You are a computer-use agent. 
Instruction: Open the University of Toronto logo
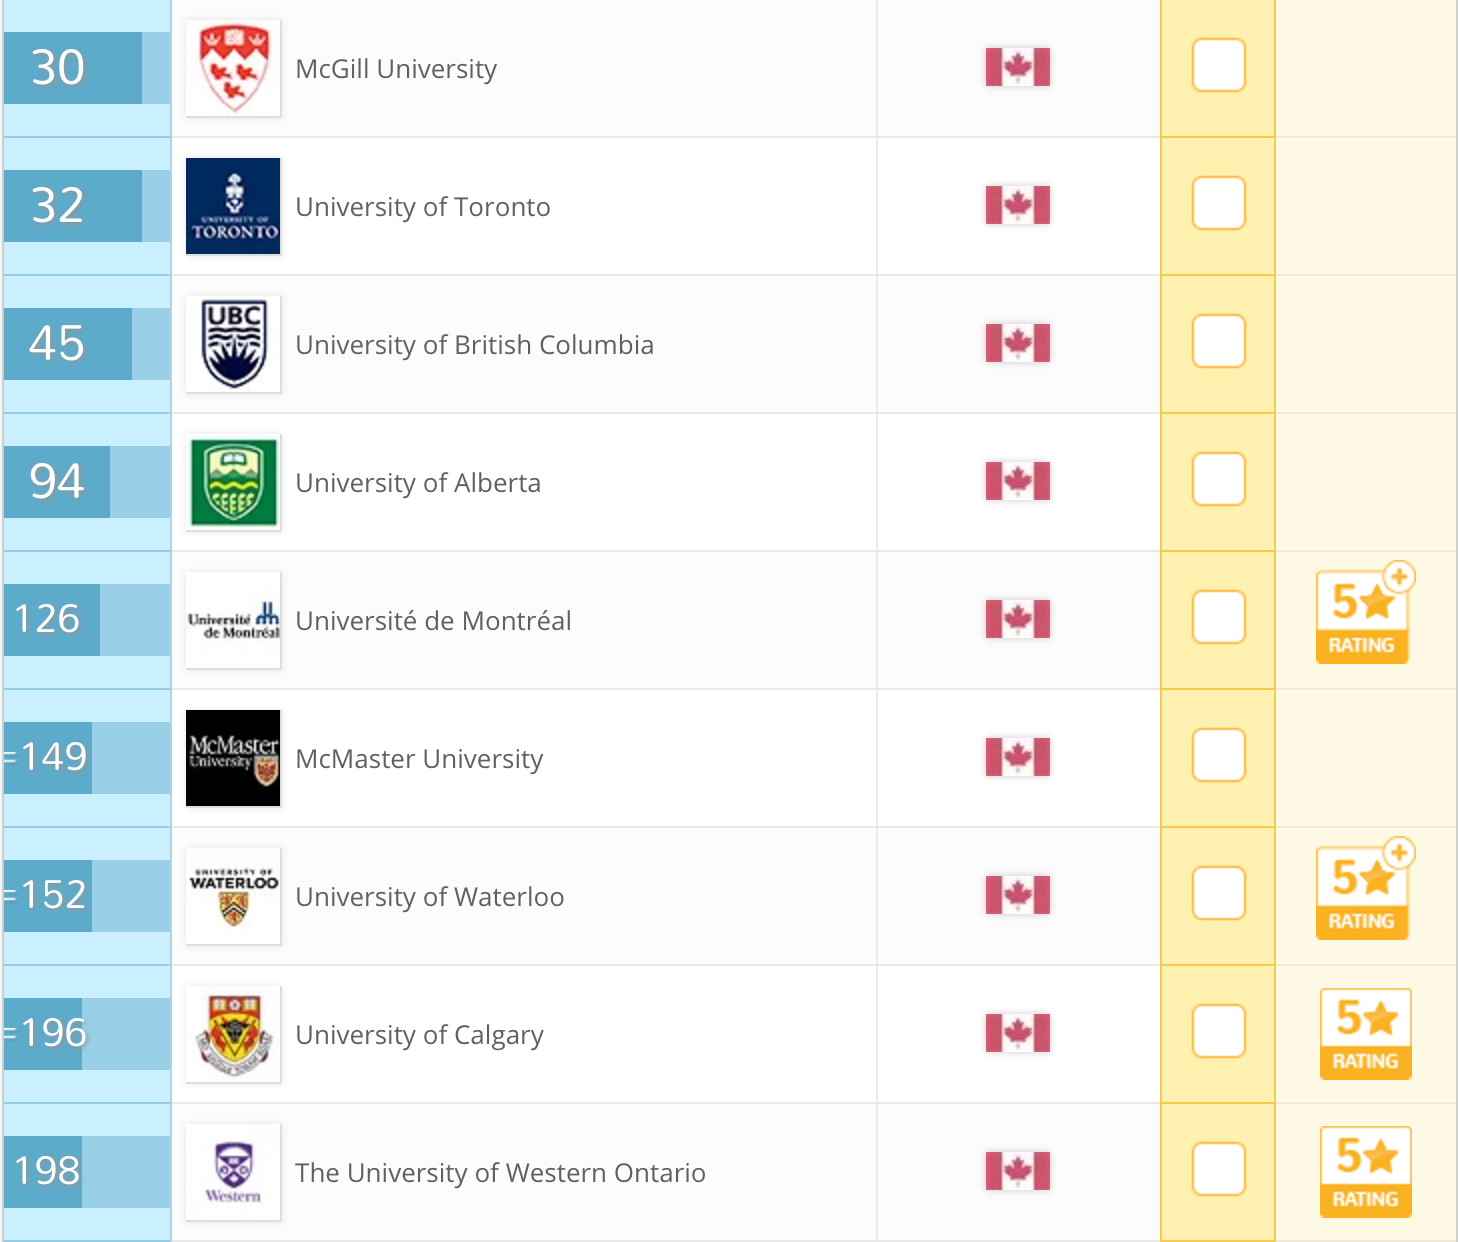(x=233, y=206)
